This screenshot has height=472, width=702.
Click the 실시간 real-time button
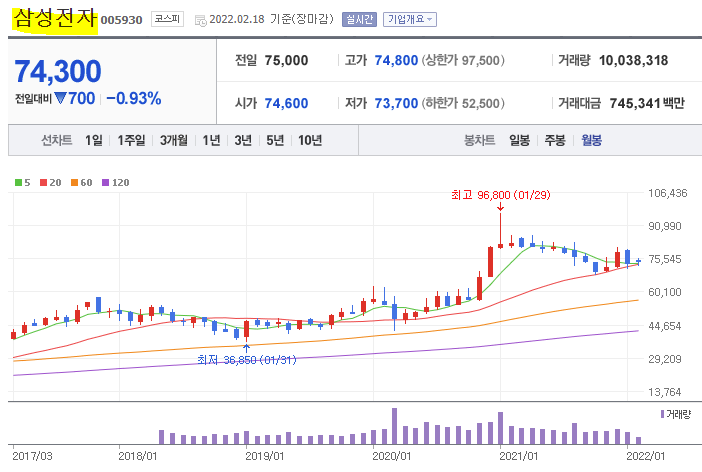[x=359, y=19]
